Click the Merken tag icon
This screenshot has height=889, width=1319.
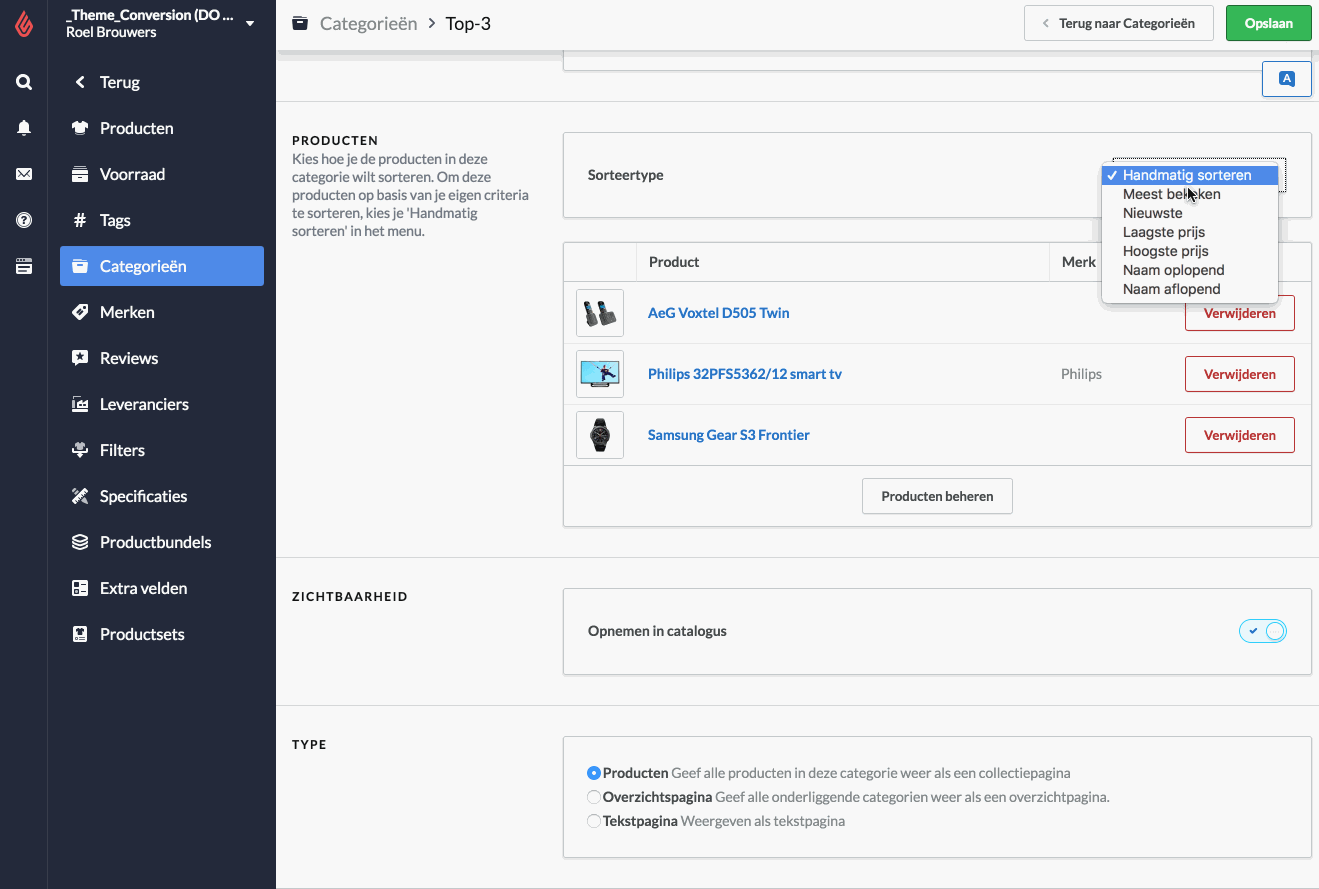pos(80,312)
